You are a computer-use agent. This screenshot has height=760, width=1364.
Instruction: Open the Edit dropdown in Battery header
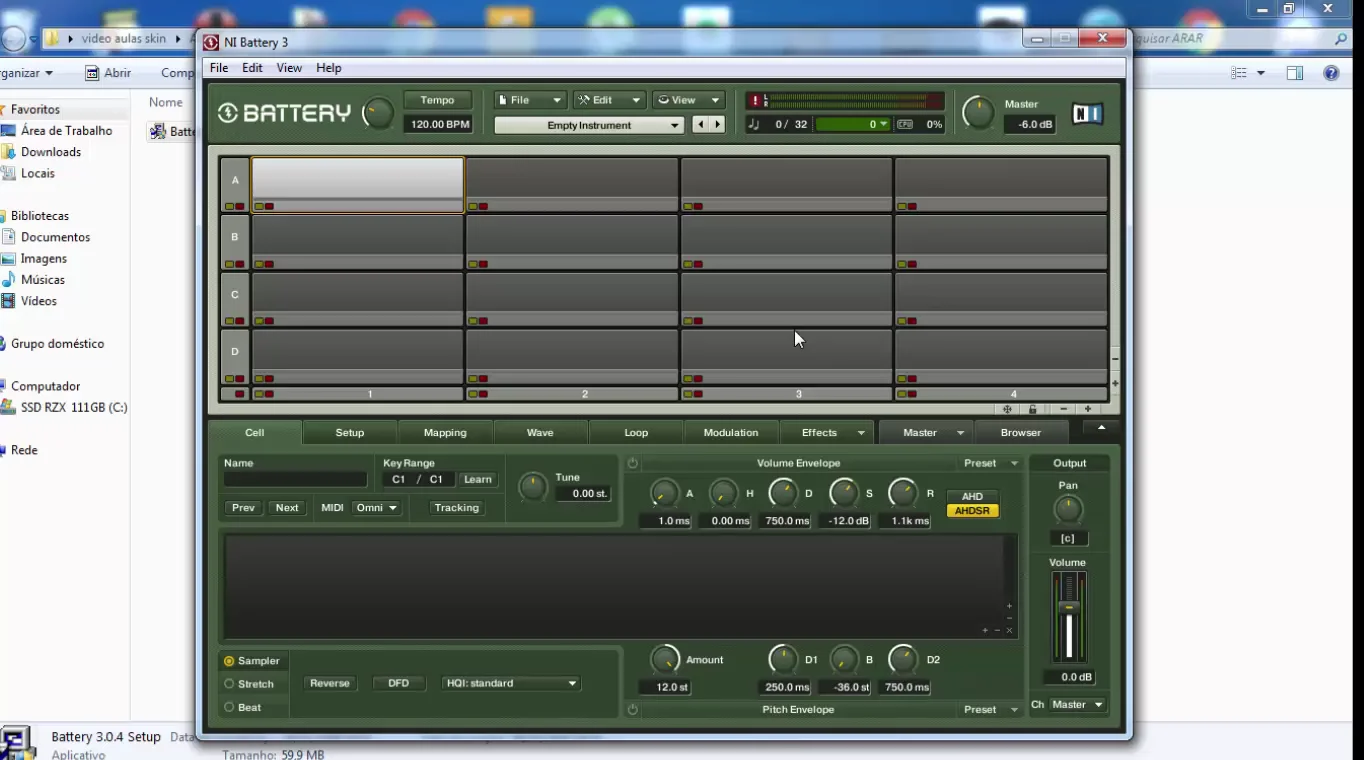point(609,100)
